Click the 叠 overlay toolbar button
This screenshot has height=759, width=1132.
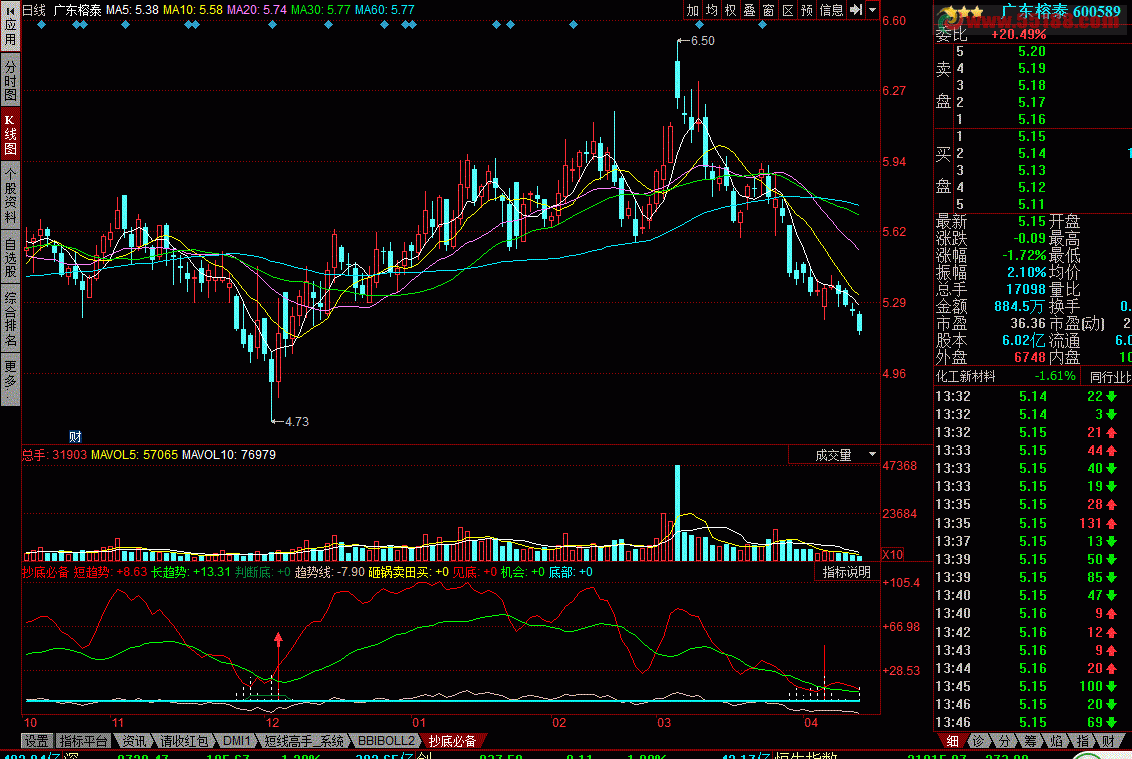coord(749,10)
